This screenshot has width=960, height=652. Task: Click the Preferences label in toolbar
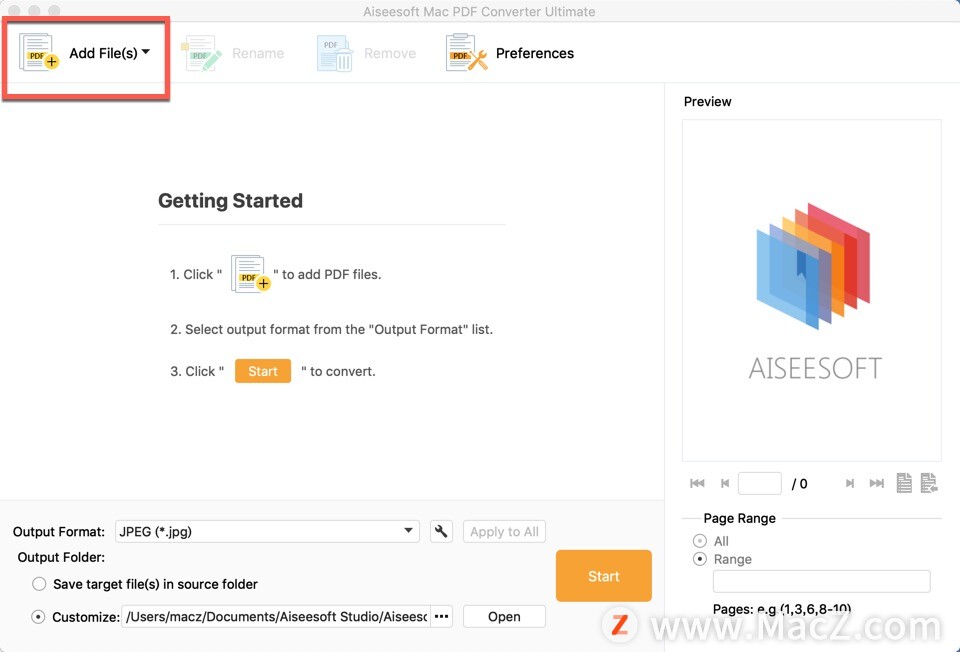pyautogui.click(x=534, y=53)
